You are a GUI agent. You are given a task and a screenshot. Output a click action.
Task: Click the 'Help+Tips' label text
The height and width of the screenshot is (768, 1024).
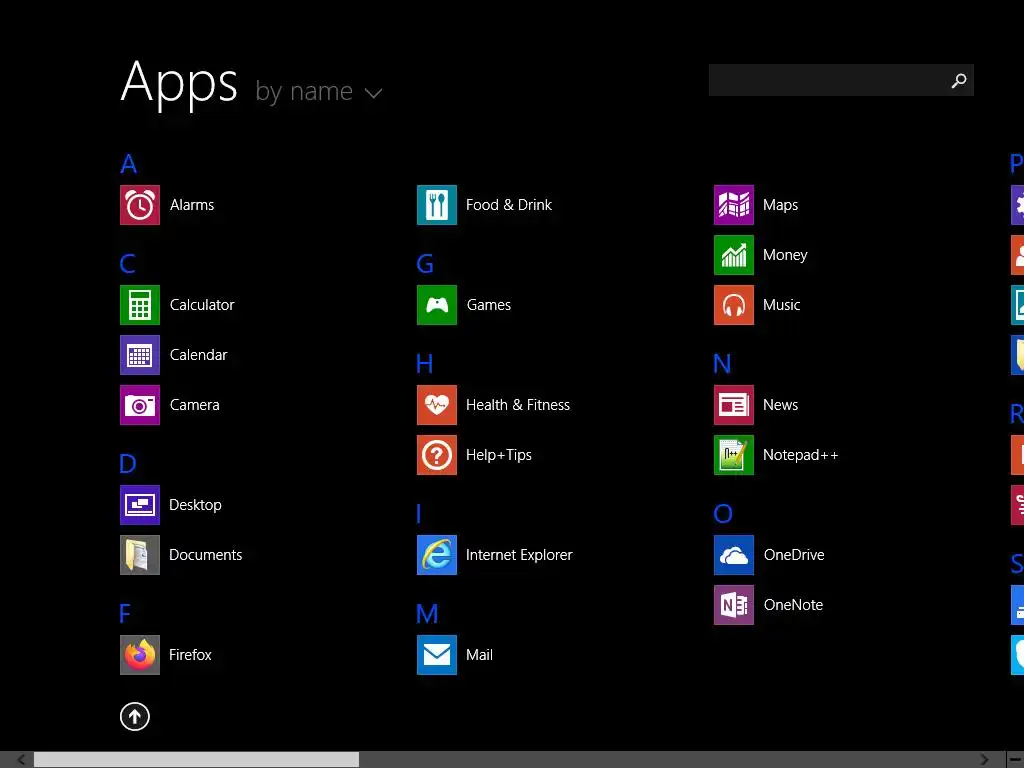[499, 455]
